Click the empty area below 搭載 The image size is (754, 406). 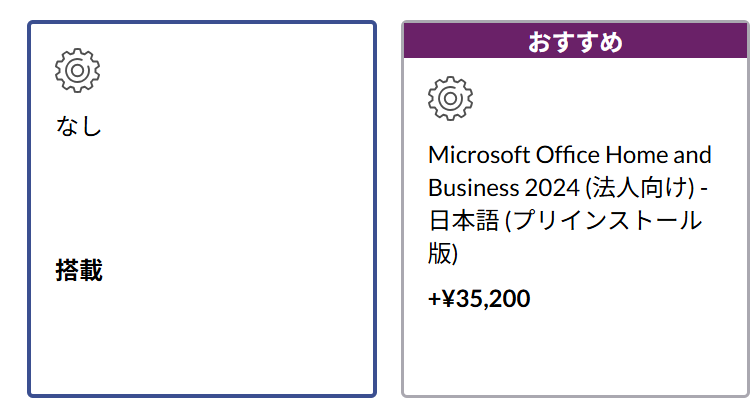(200, 340)
